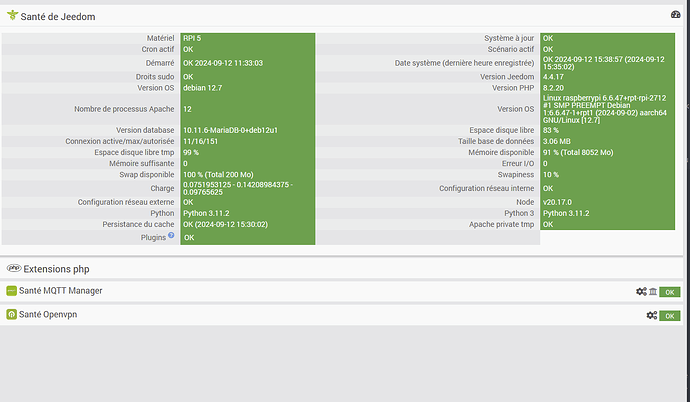This screenshot has height=402, width=690.
Task: Open the gears icon on the Santé Openvpn row
Action: [652, 315]
